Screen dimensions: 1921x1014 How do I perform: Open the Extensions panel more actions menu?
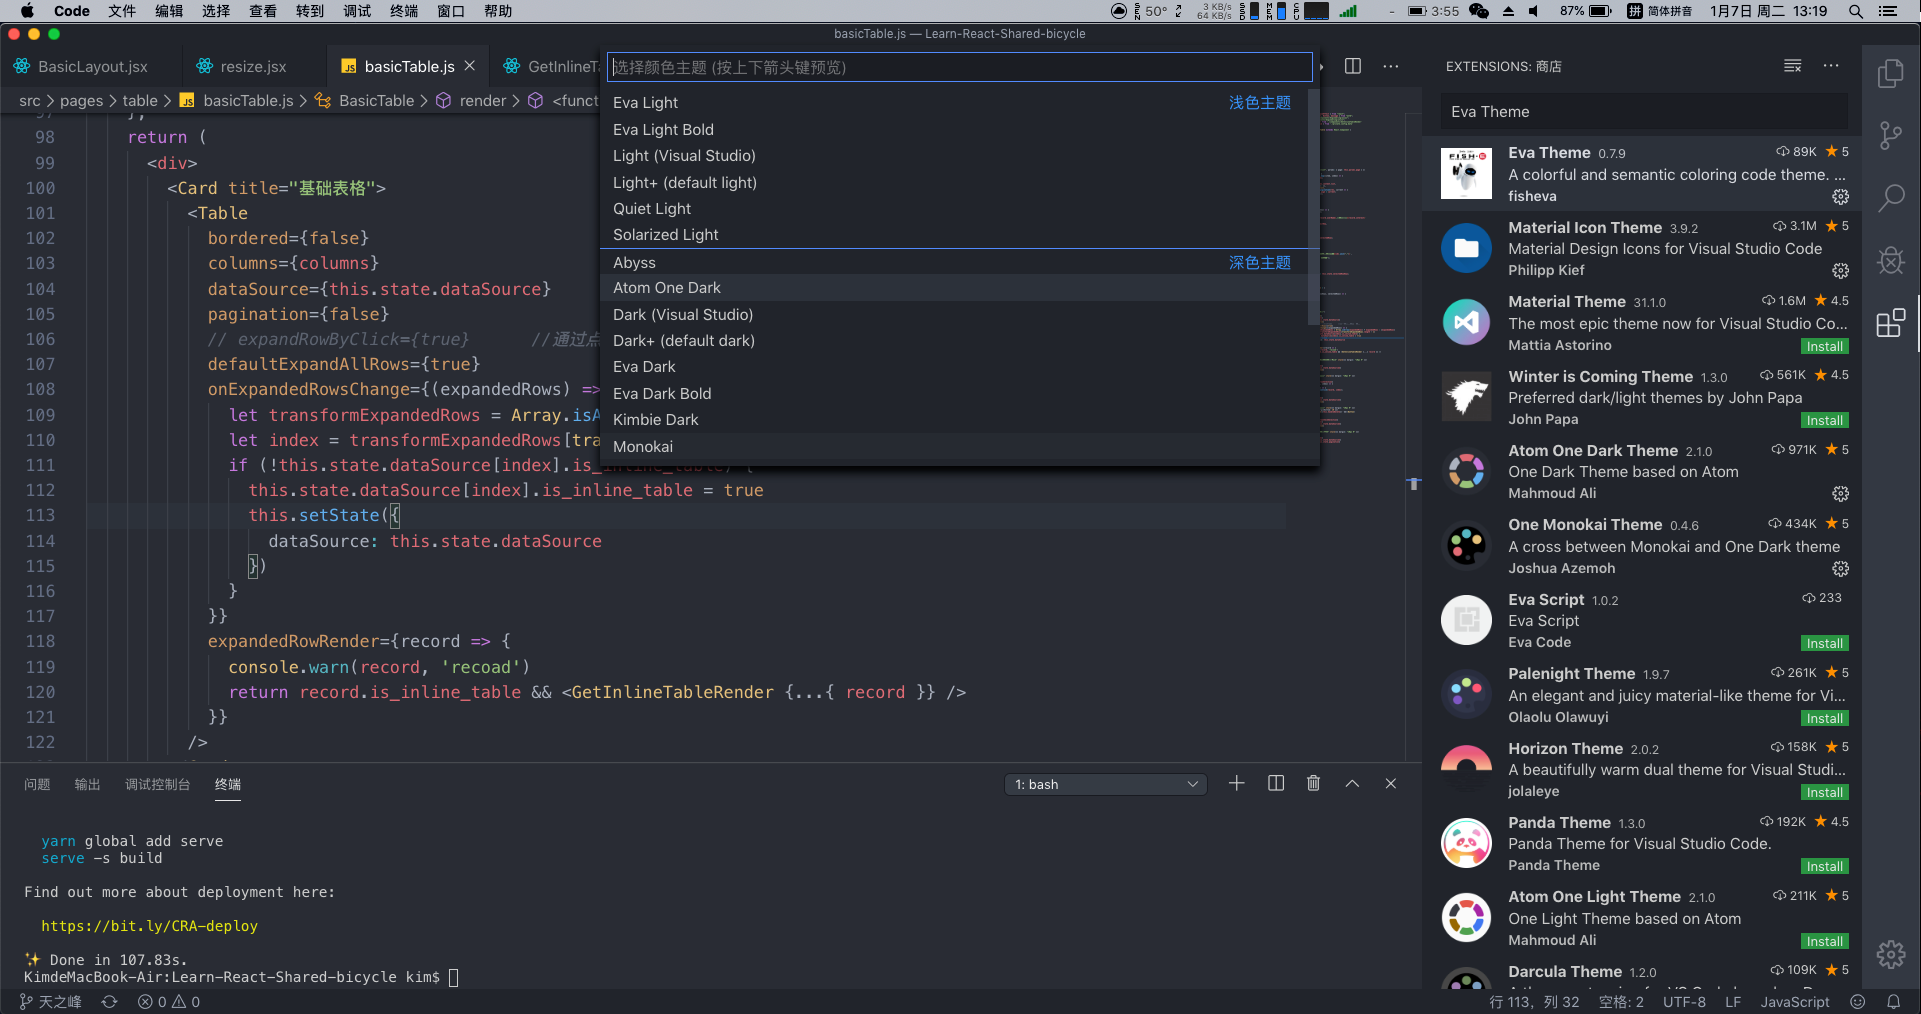(1831, 66)
